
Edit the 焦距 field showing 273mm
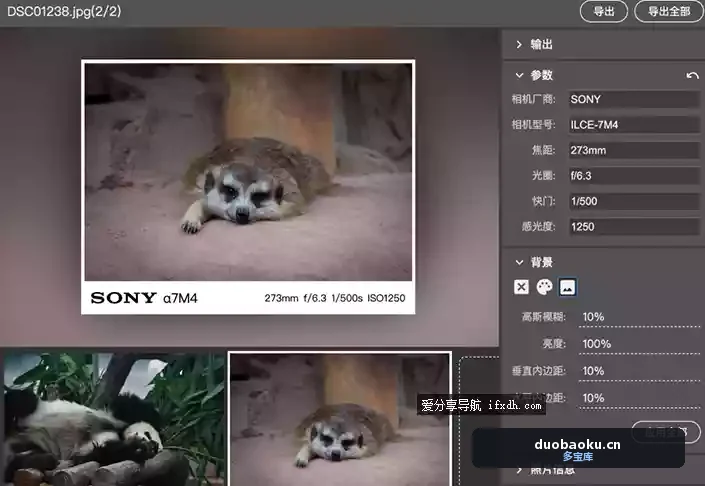[634, 150]
